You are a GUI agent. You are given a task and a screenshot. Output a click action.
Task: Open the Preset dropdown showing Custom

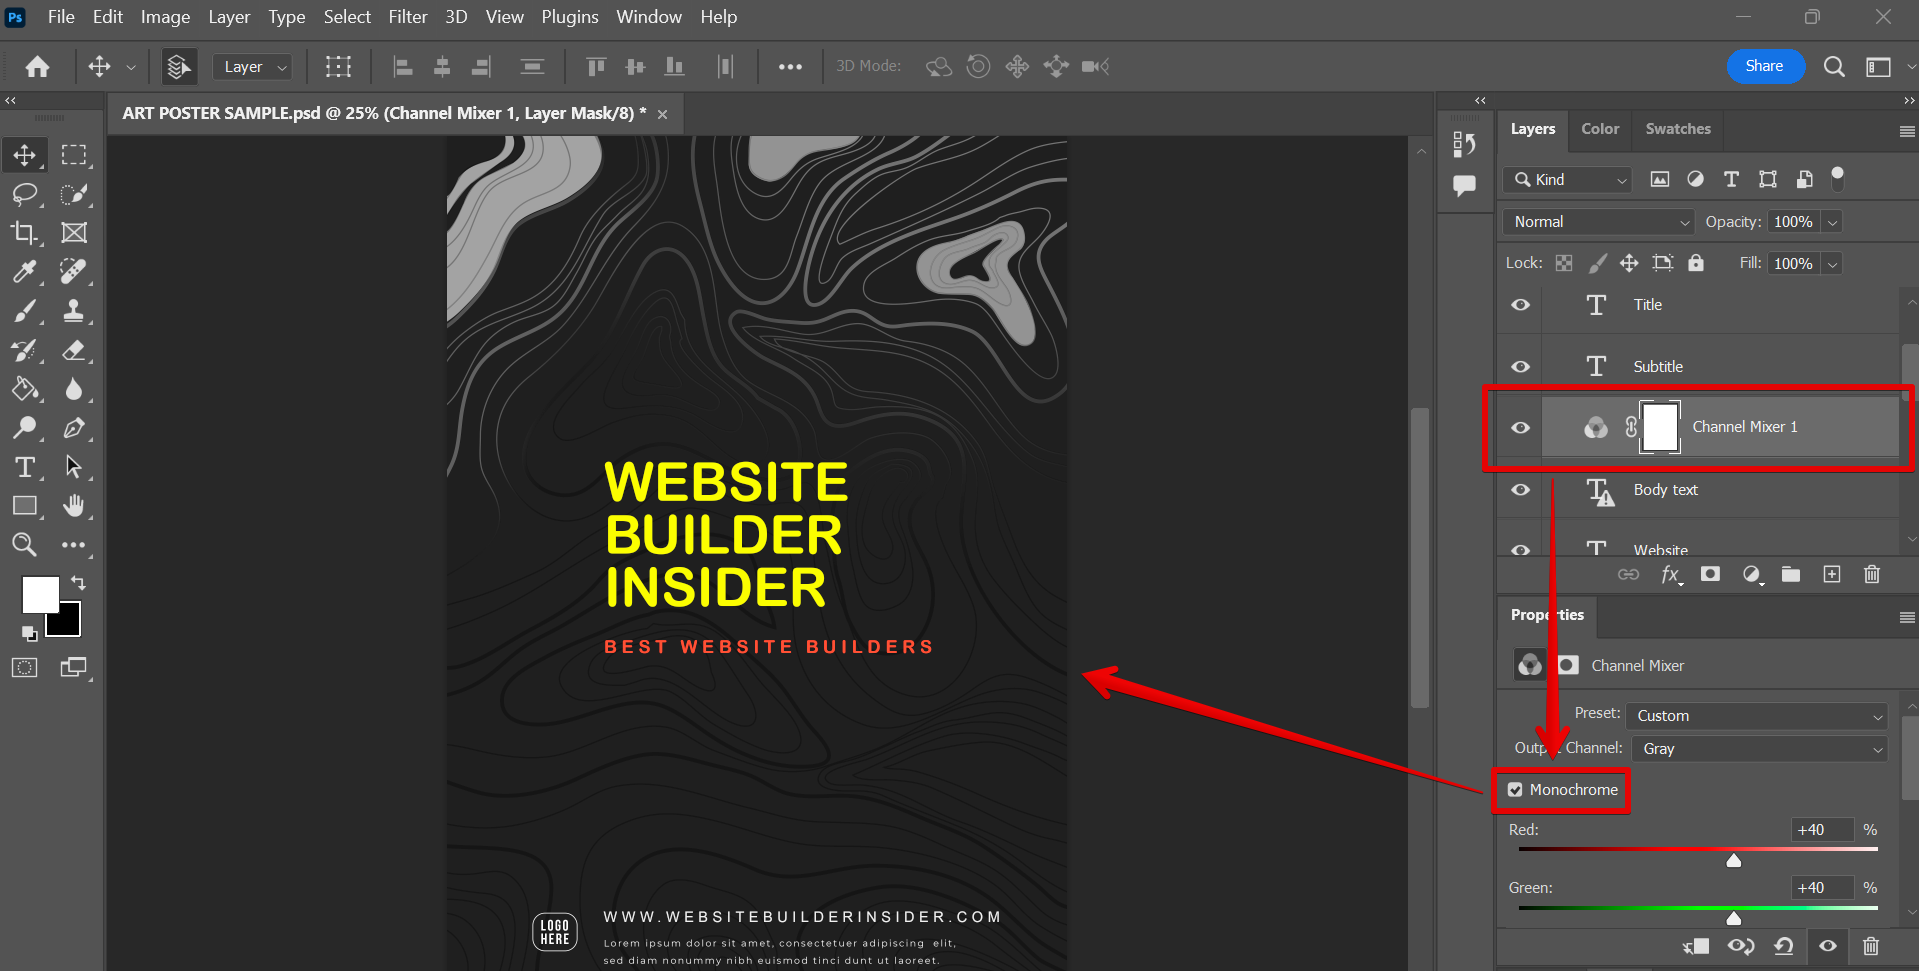click(1757, 716)
